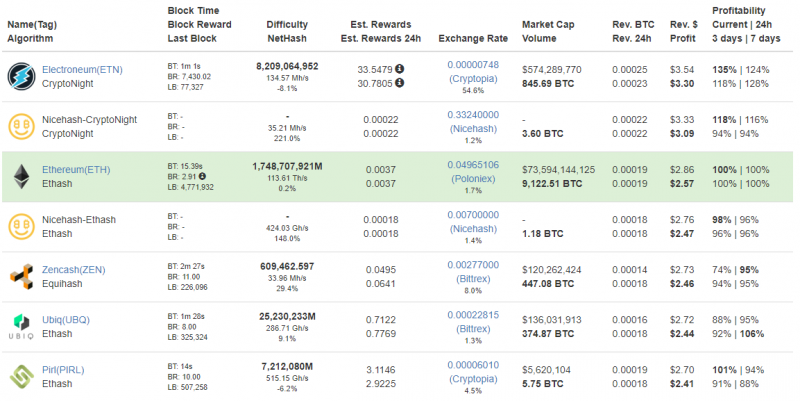The width and height of the screenshot is (800, 401).
Task: Click the Difficulty NetHash column header
Action: point(293,30)
